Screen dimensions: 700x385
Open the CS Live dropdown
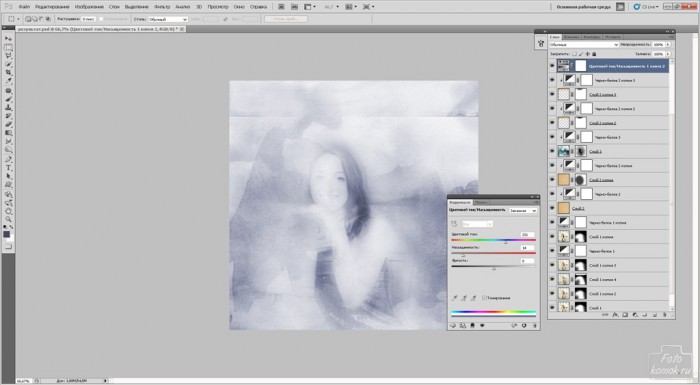[646, 7]
